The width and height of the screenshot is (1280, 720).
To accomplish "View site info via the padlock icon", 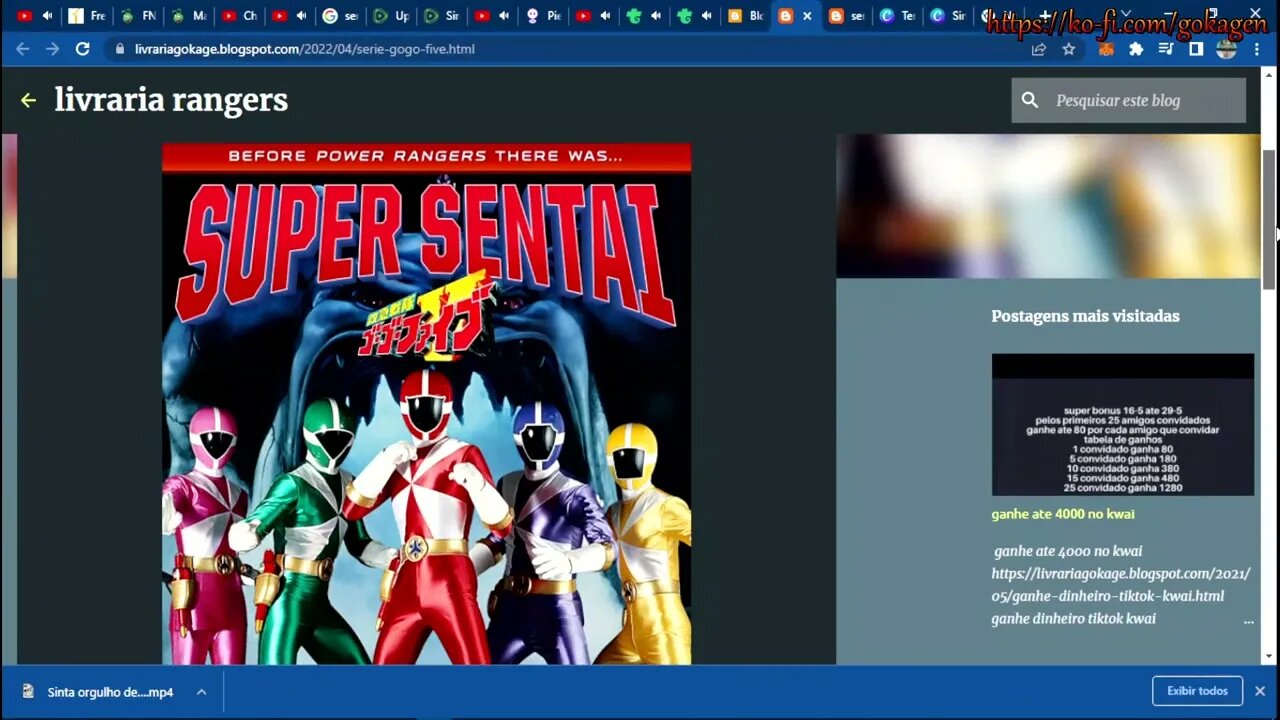I will pyautogui.click(x=120, y=48).
